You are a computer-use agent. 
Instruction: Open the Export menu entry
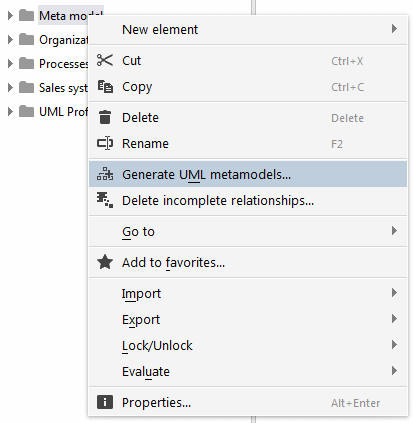[x=248, y=319]
